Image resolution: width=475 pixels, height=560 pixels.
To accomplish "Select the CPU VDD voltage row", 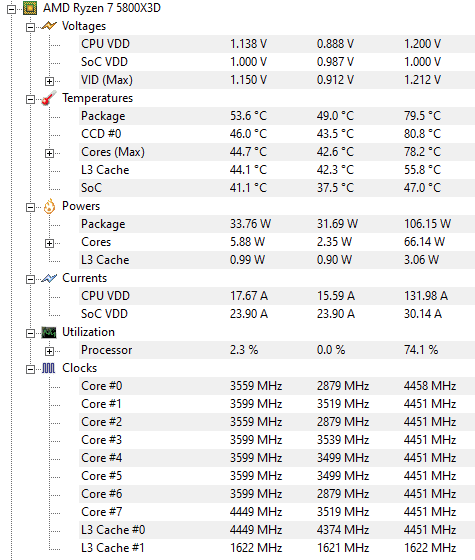I will pos(277,44).
